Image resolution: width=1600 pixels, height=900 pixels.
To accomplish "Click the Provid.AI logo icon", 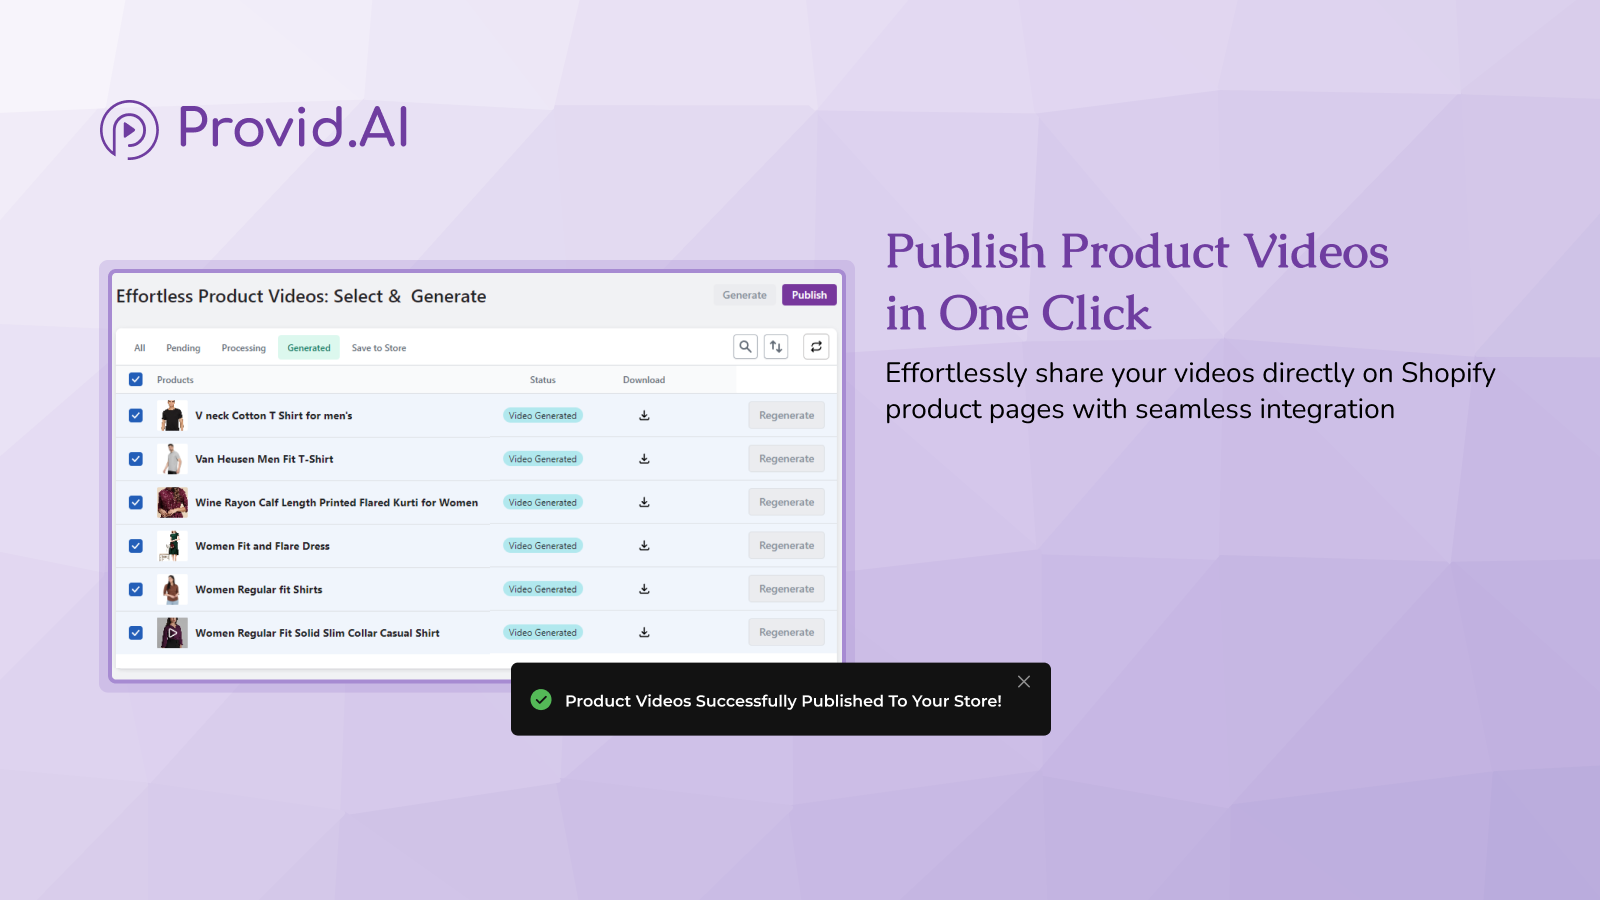I will [129, 130].
